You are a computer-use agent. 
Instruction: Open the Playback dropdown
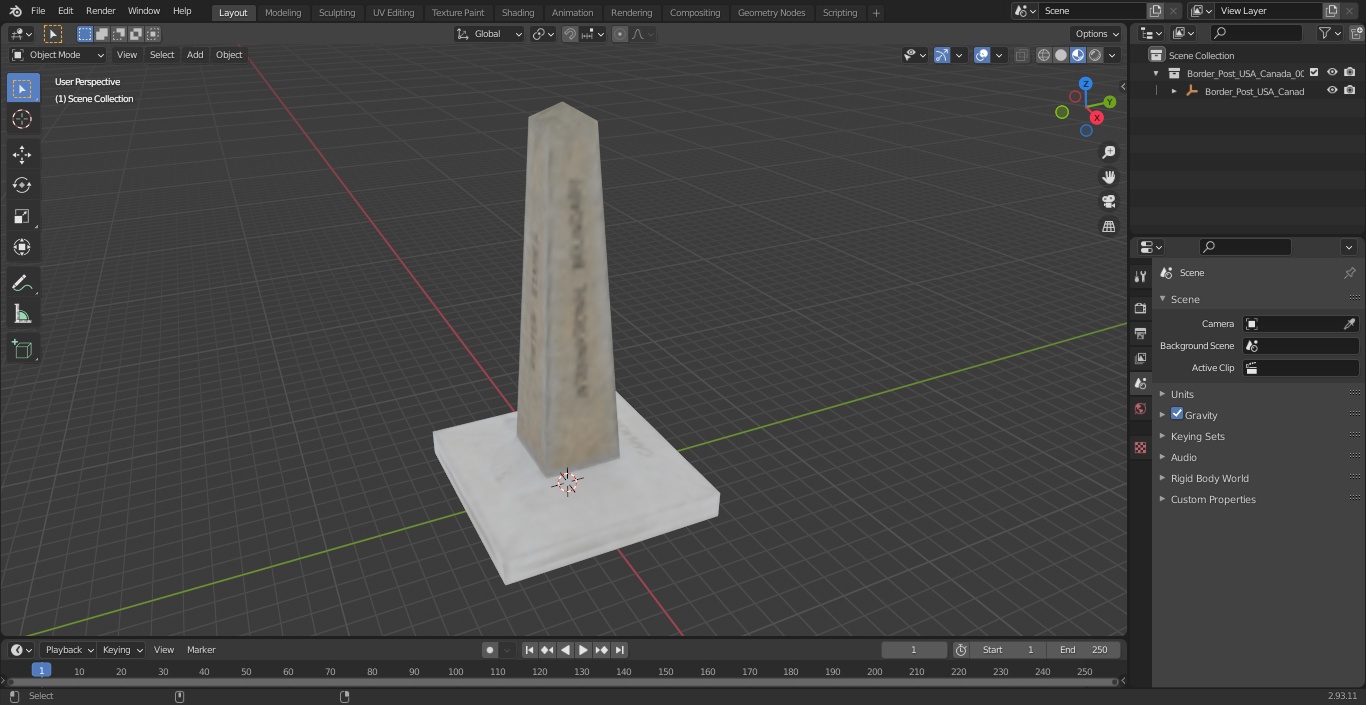[69, 650]
